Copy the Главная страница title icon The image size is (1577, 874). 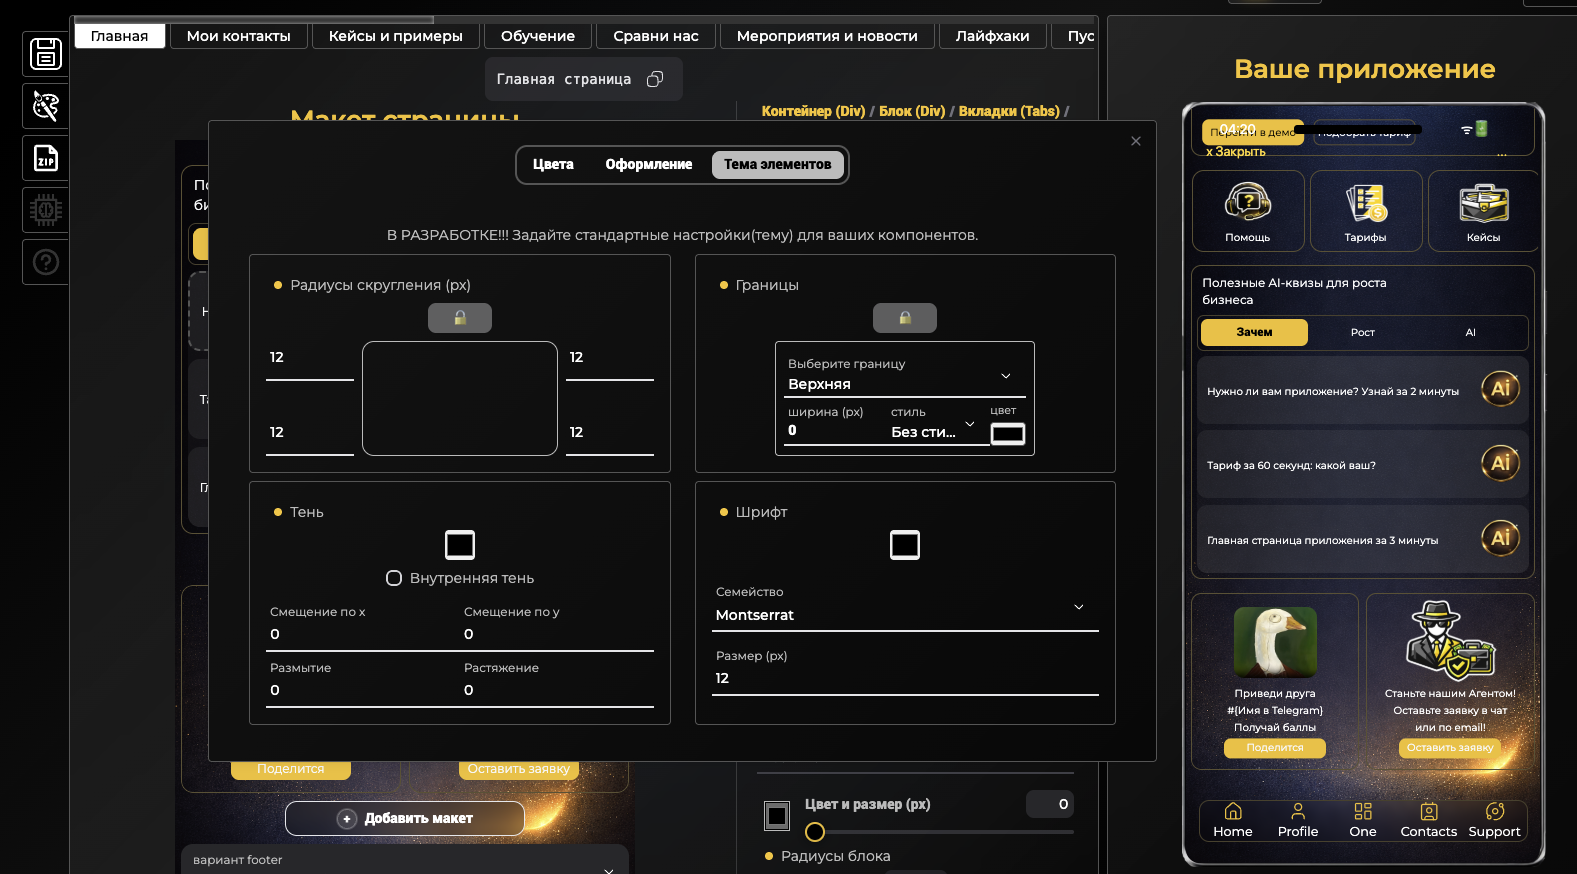[x=655, y=79]
